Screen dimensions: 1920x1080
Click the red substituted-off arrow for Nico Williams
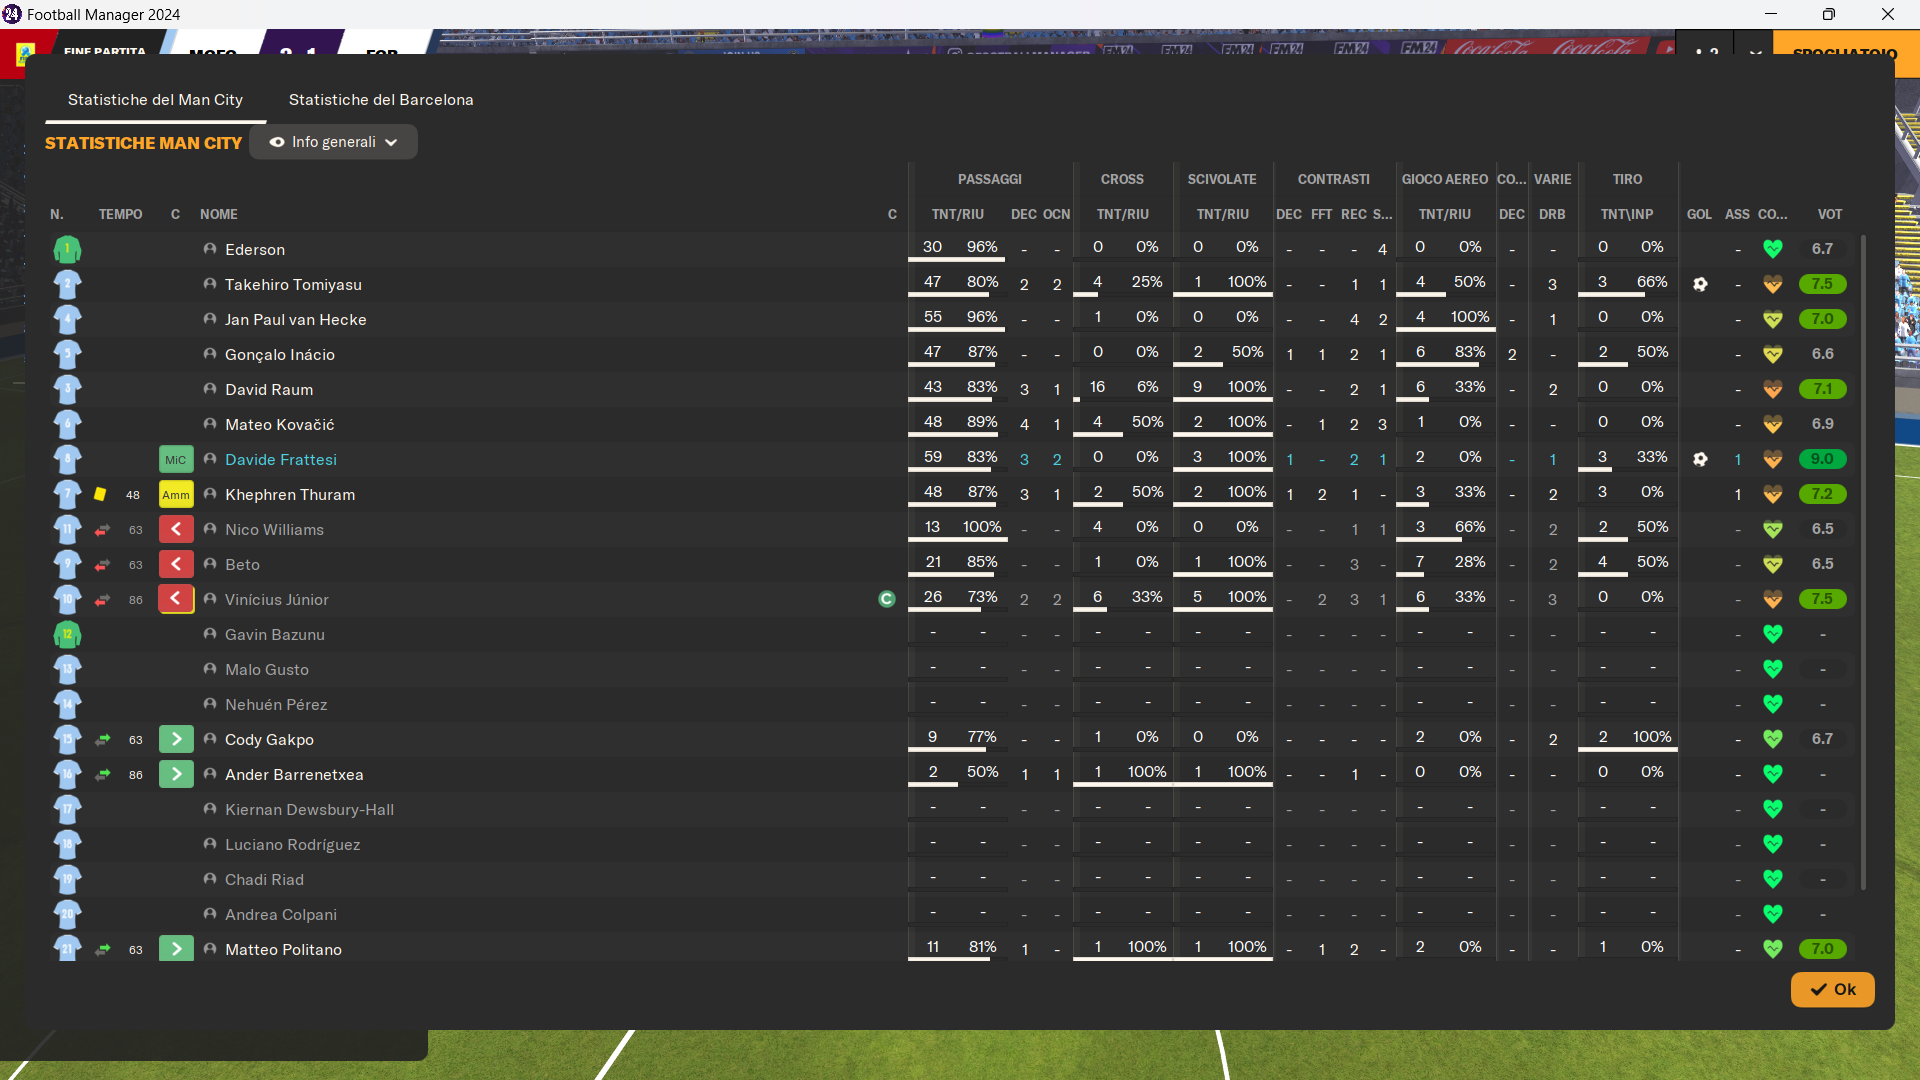[176, 529]
